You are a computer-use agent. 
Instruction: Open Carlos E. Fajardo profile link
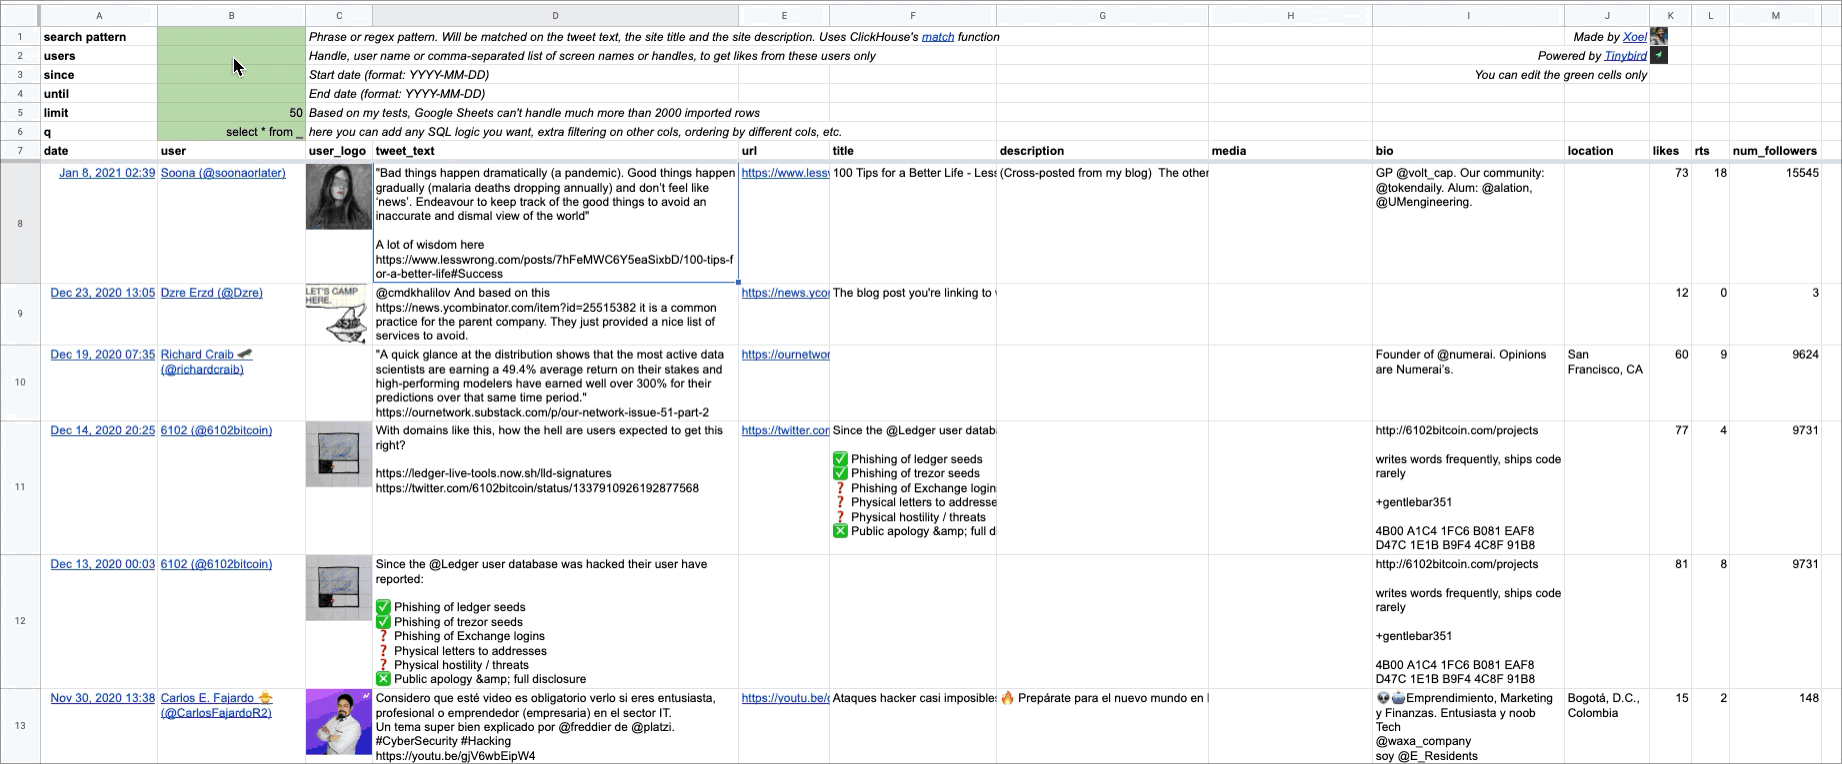pos(217,706)
